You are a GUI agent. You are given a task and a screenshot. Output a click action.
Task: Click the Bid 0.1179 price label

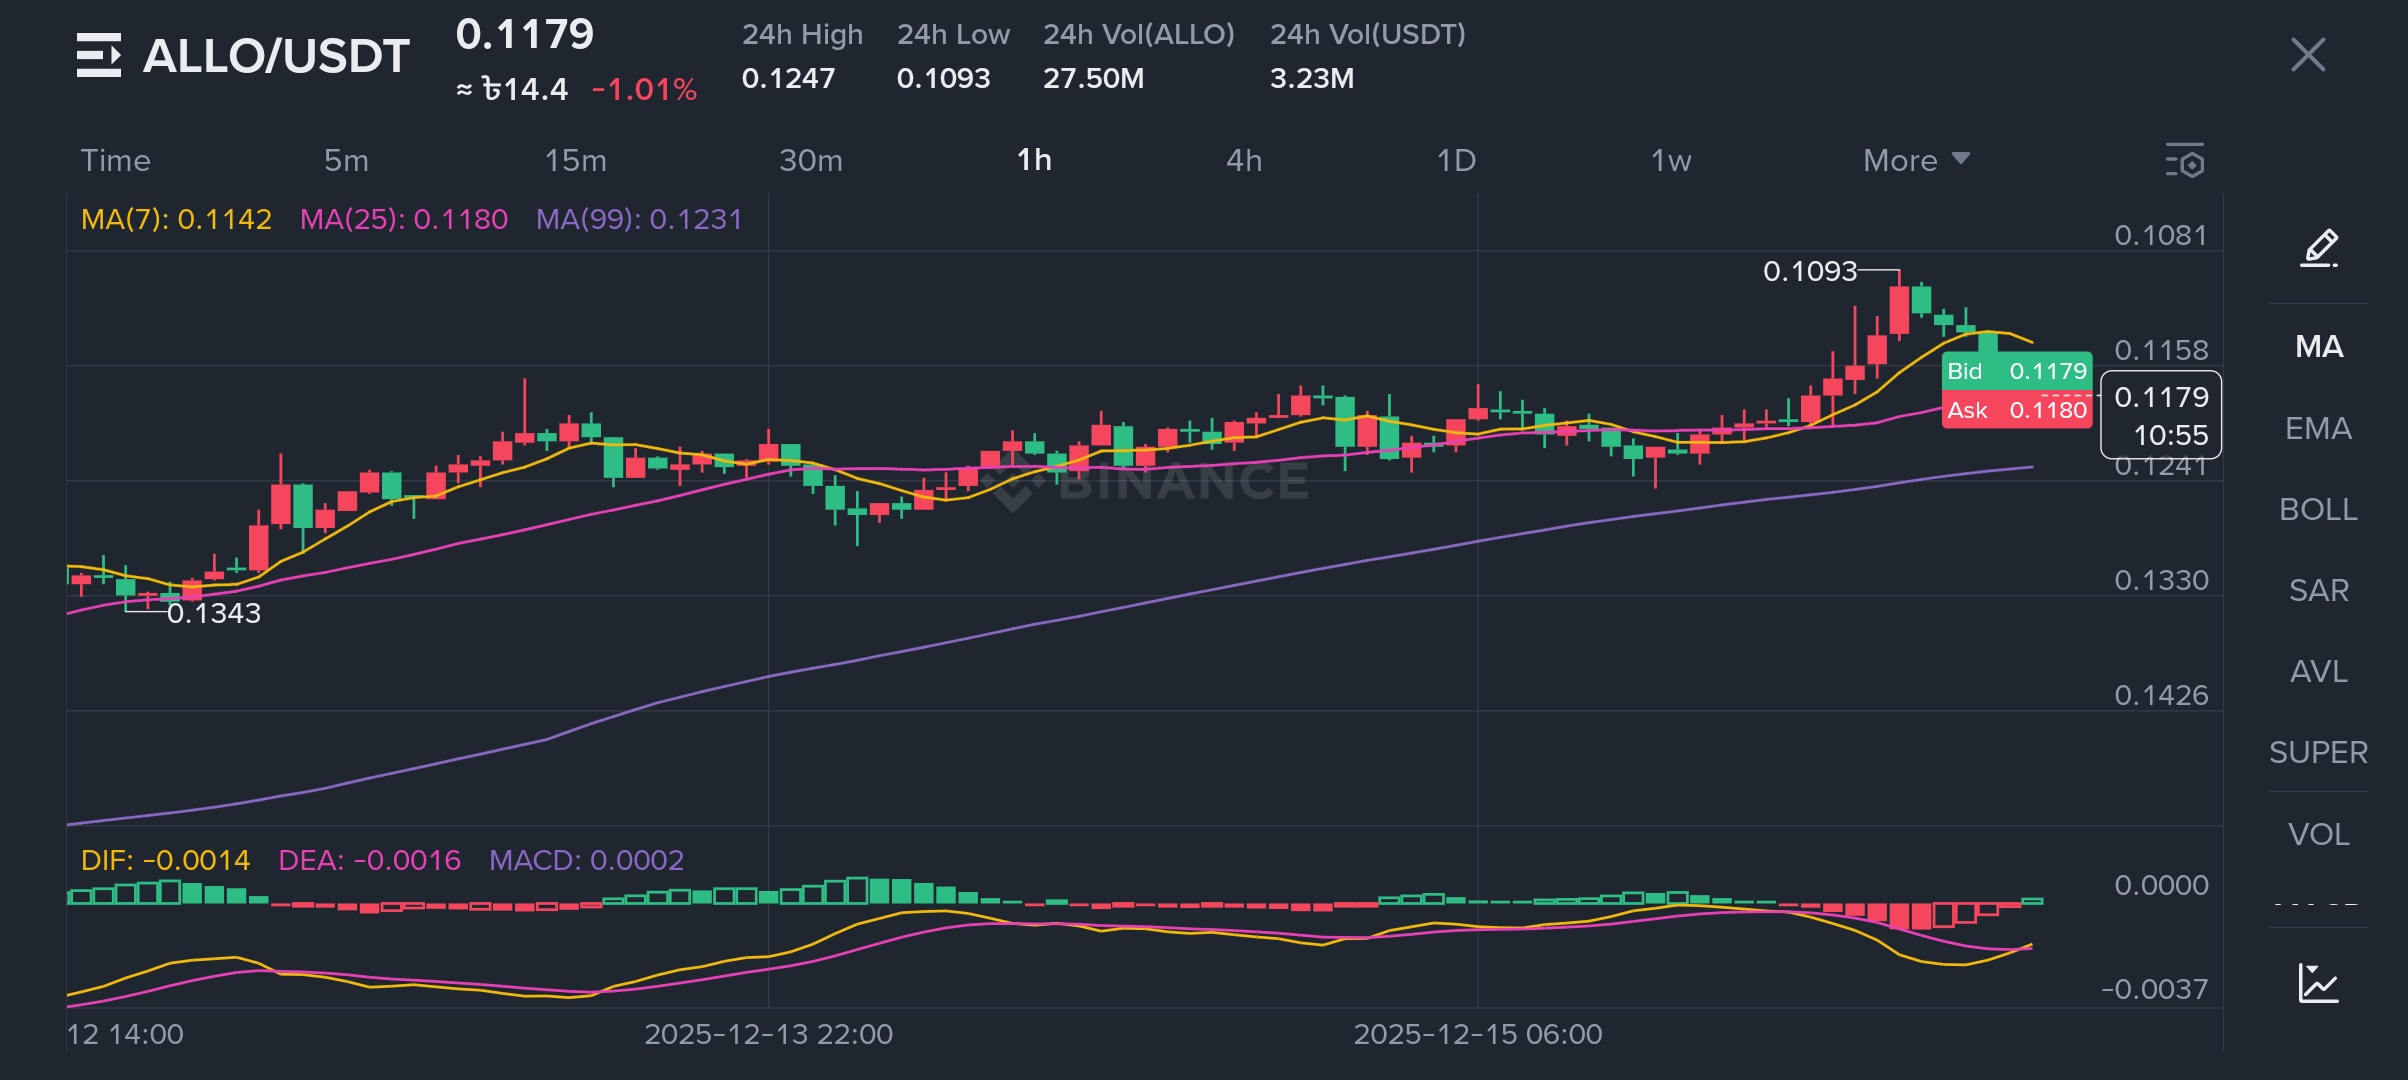(2016, 371)
